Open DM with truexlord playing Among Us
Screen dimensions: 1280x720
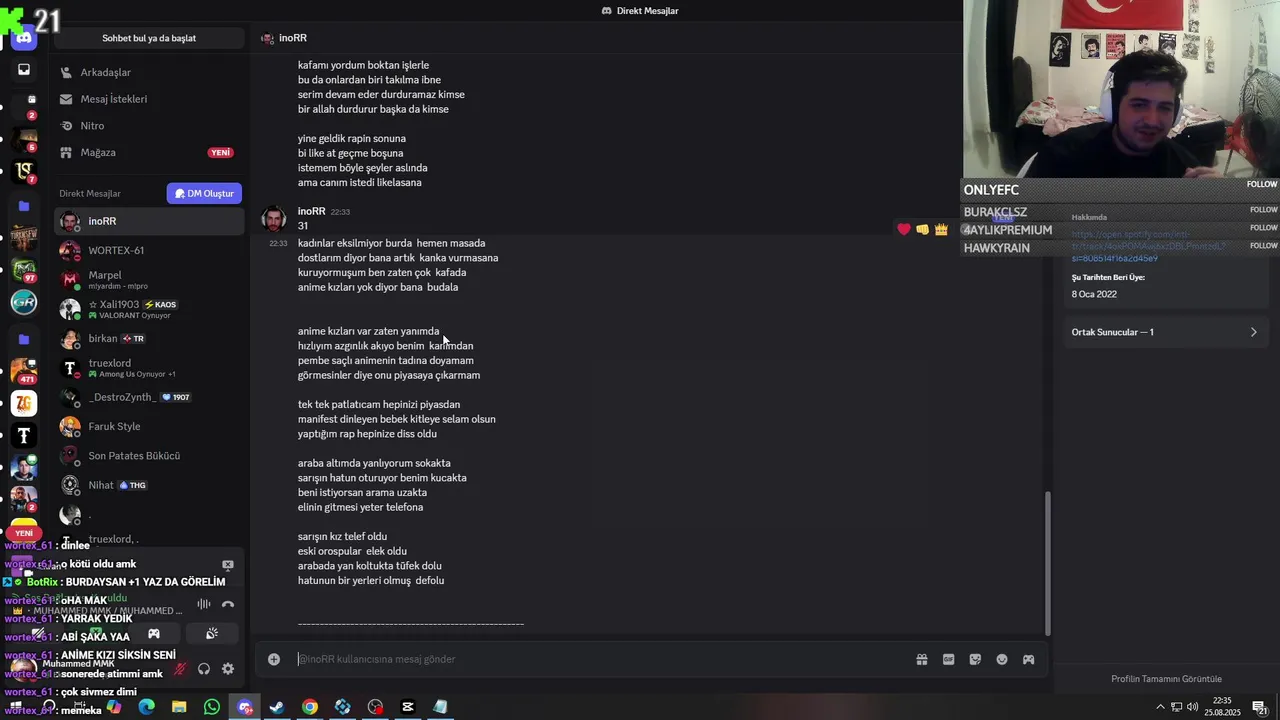pyautogui.click(x=150, y=368)
